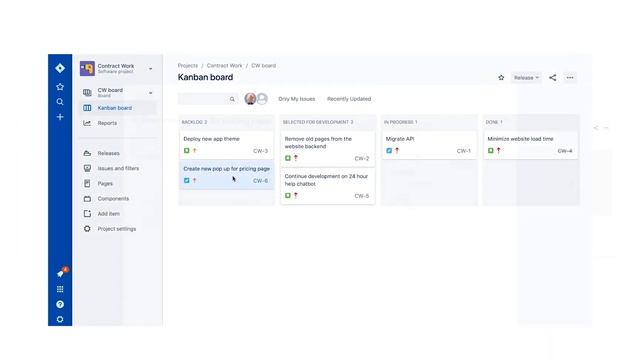Click the Projects breadcrumb link
This screenshot has width=640, height=360.
point(188,65)
